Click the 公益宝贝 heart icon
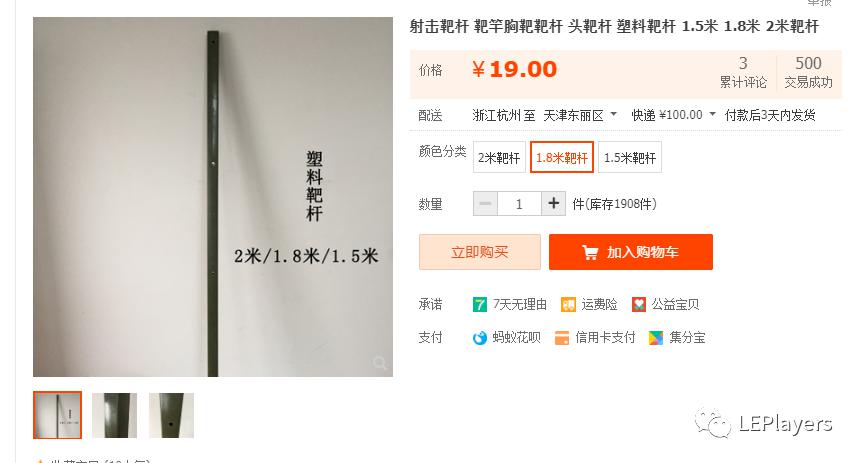This screenshot has width=860, height=463. [638, 304]
